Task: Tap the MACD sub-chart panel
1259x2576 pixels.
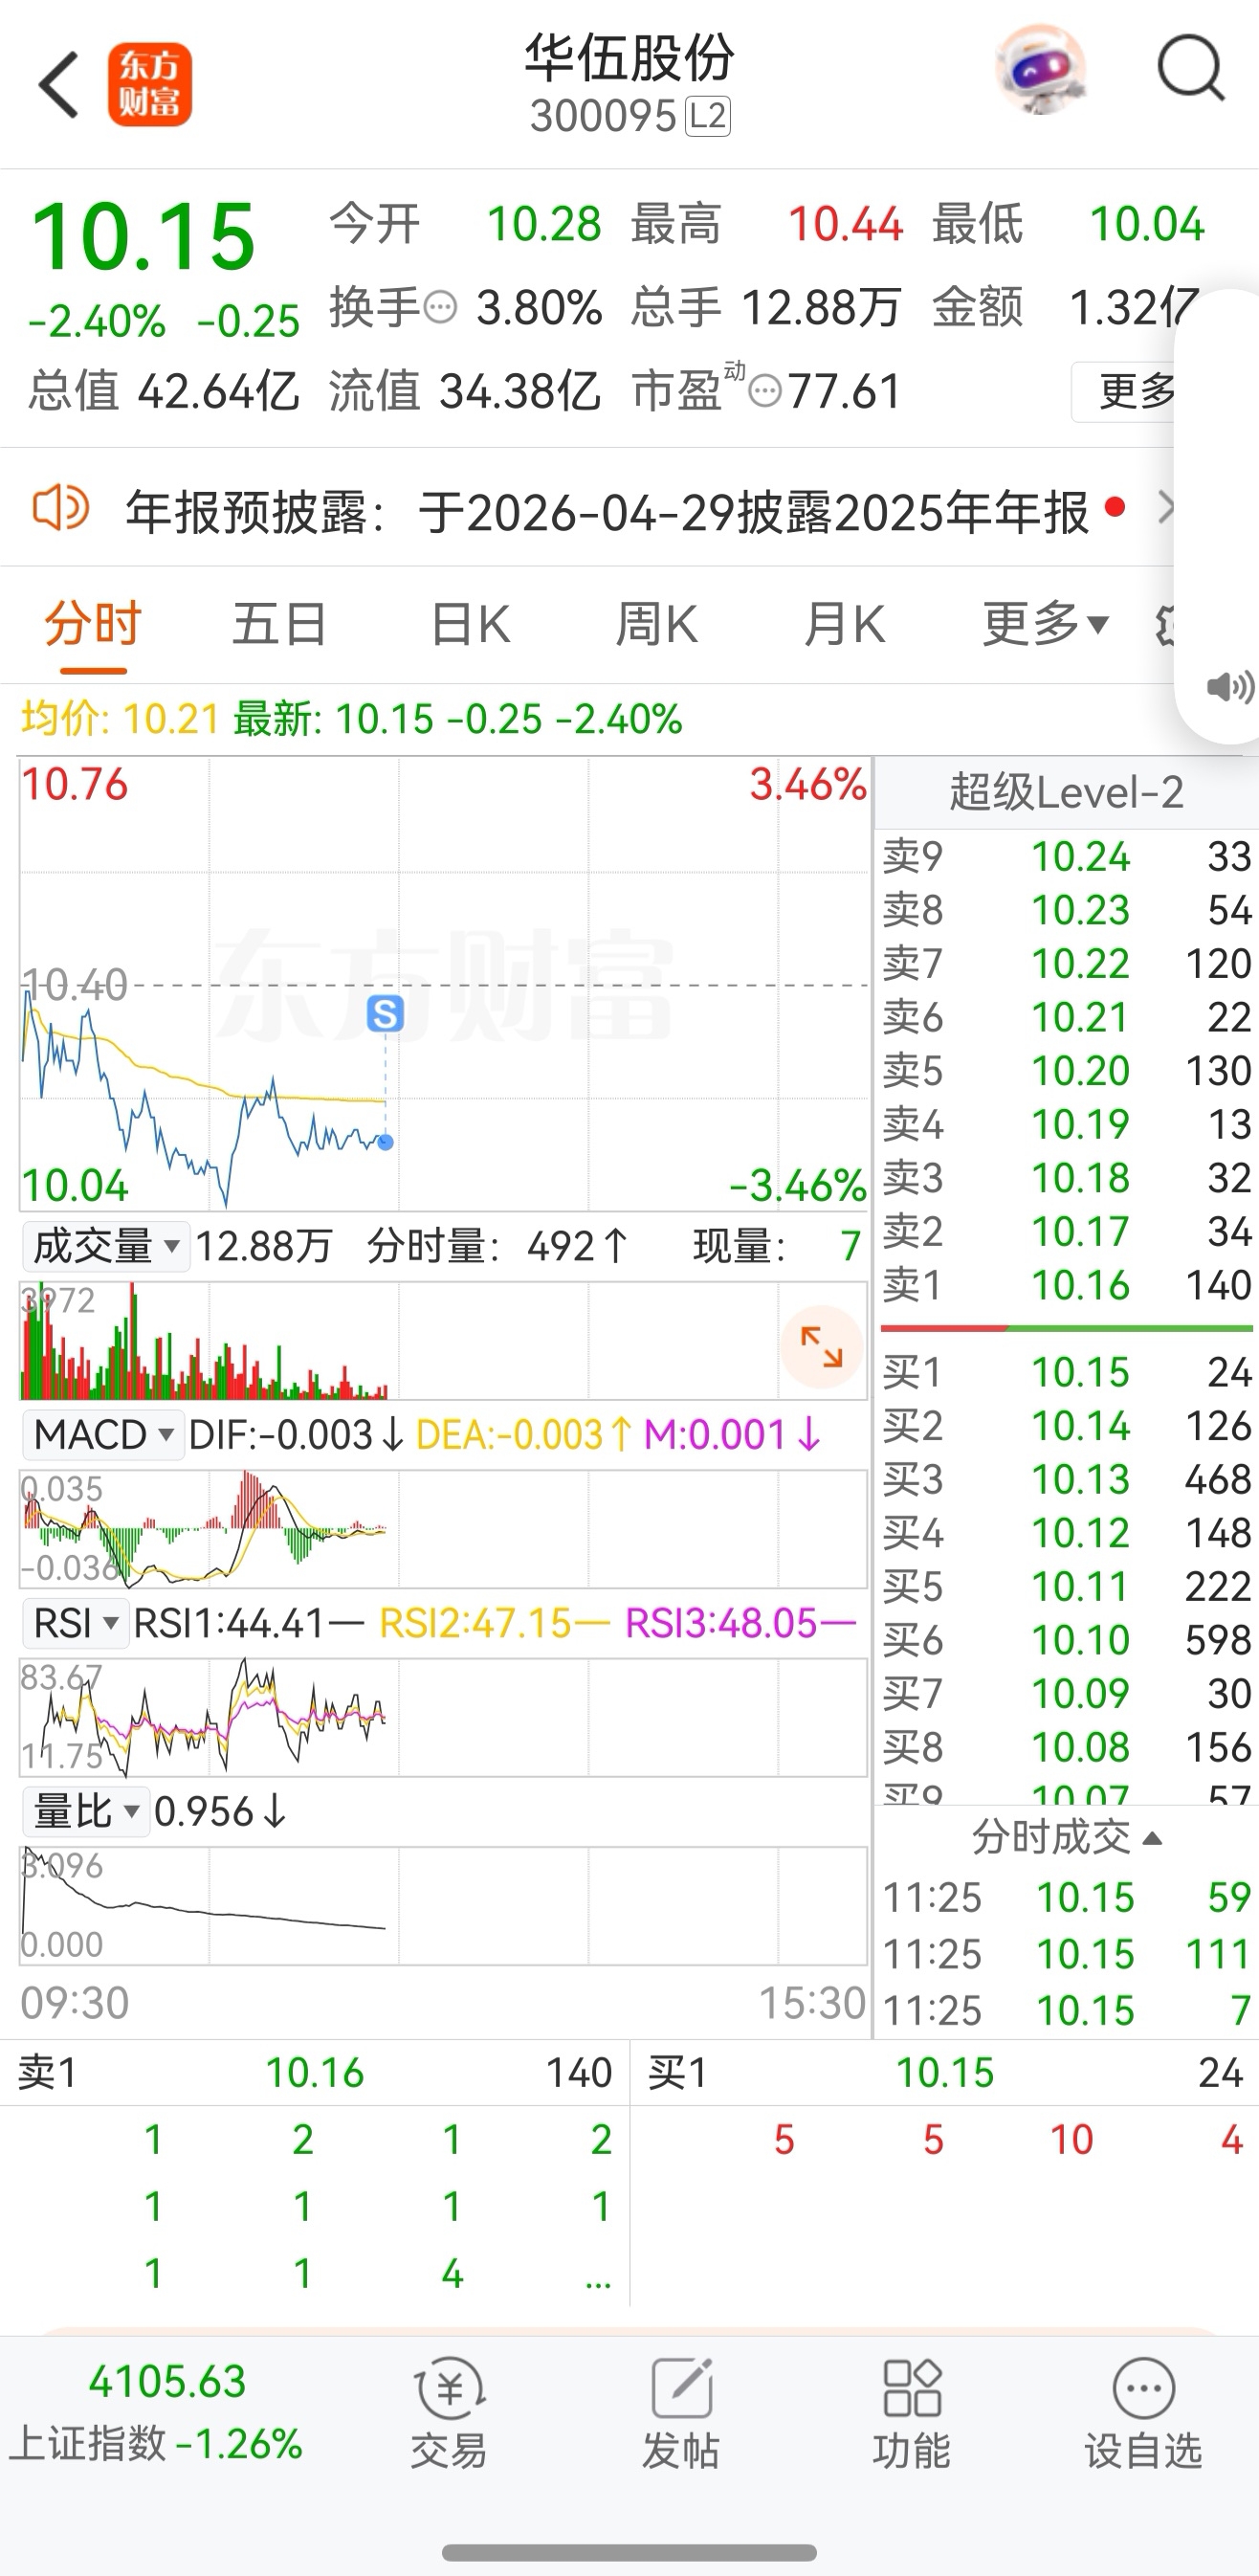Action: pyautogui.click(x=443, y=1529)
